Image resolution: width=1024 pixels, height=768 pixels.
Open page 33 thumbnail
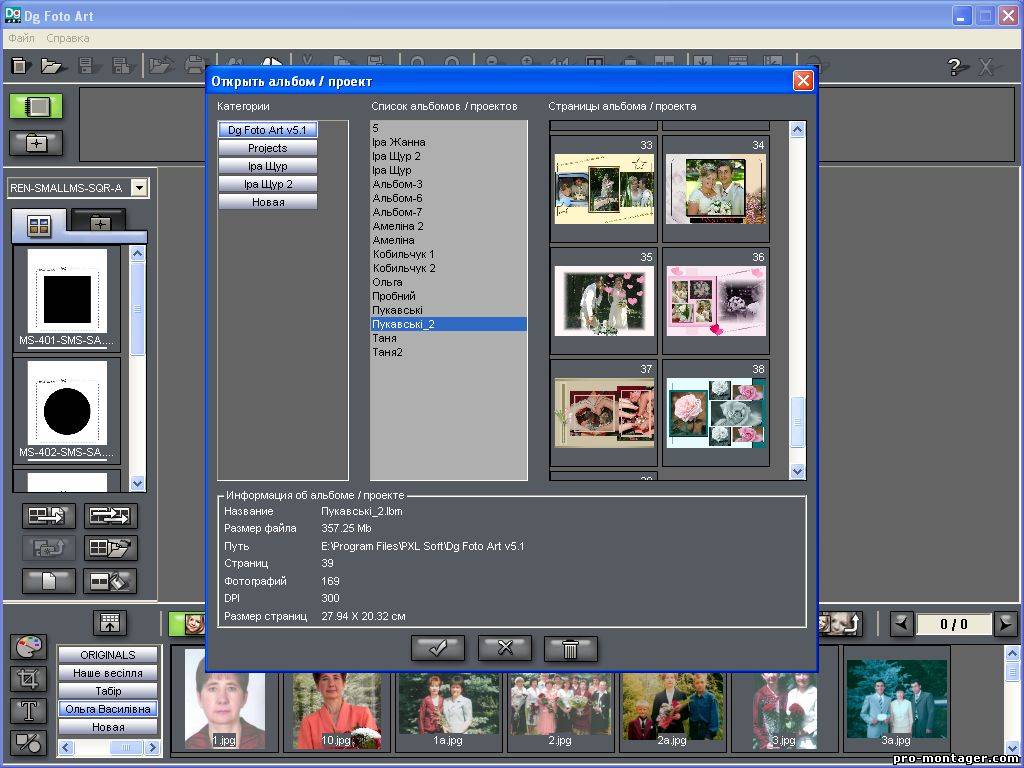tap(604, 189)
